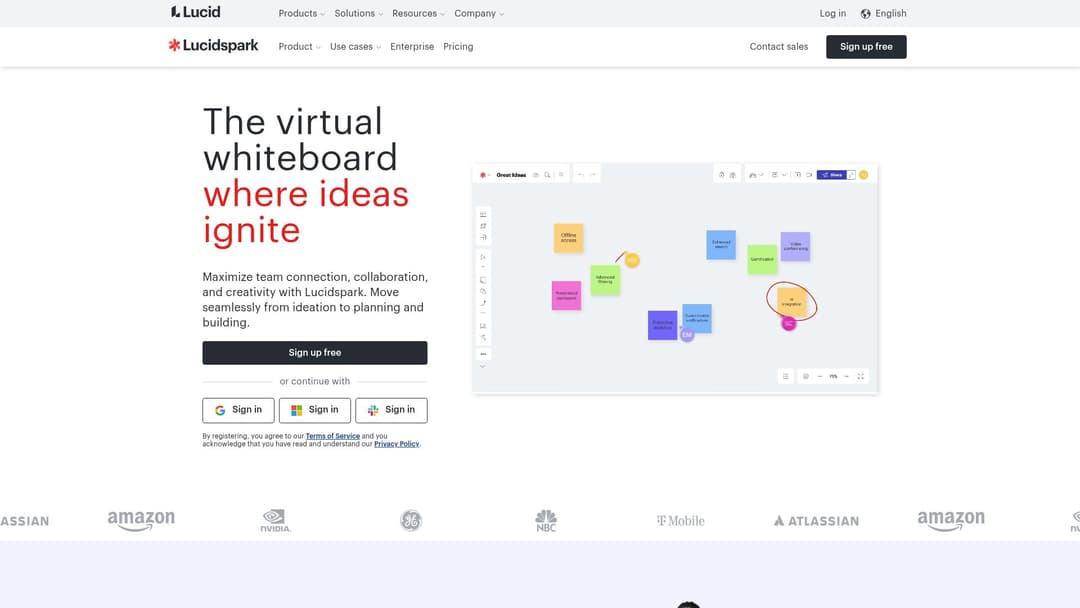Click the blue Share button in the whiteboard preview
Screen dimensions: 1080x608
pyautogui.click(x=831, y=175)
